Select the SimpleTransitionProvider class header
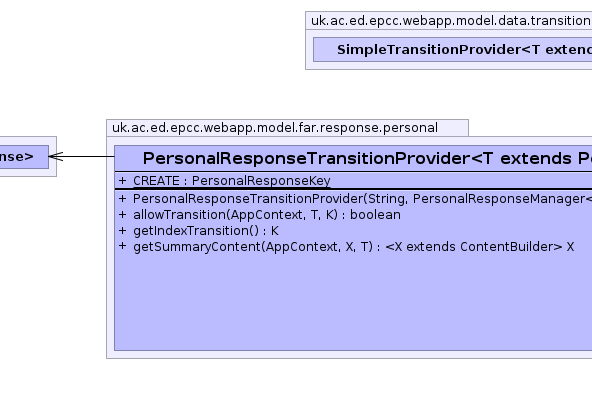Viewport: 592px width, 396px height. click(453, 49)
